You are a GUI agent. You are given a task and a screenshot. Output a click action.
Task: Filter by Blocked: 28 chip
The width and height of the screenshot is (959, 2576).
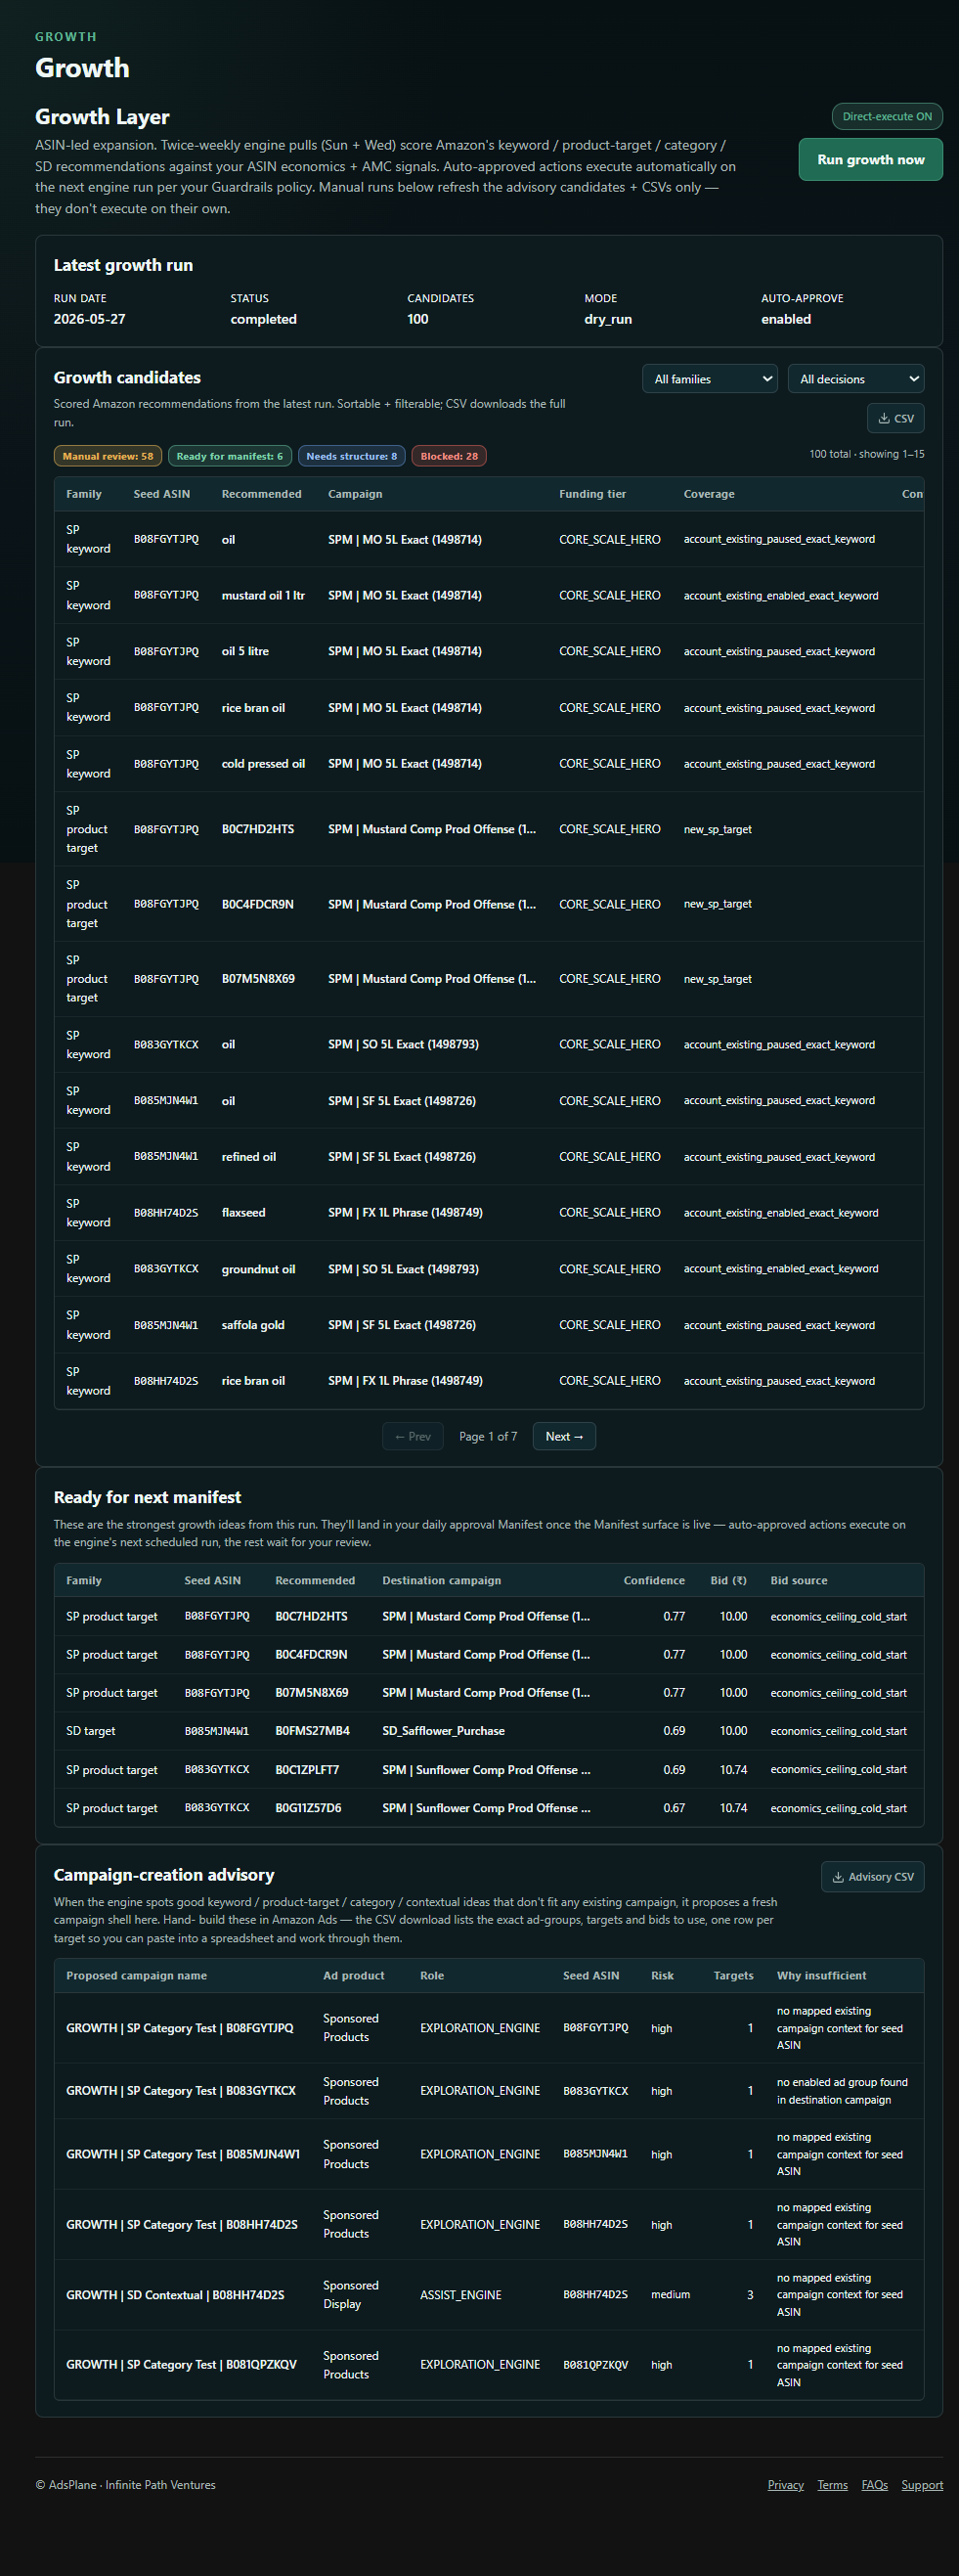tap(449, 456)
